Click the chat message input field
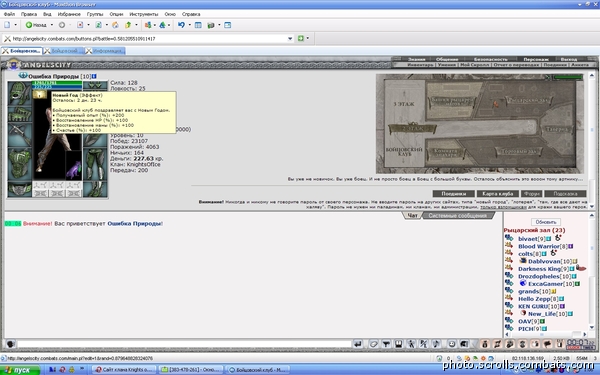 click(184, 344)
